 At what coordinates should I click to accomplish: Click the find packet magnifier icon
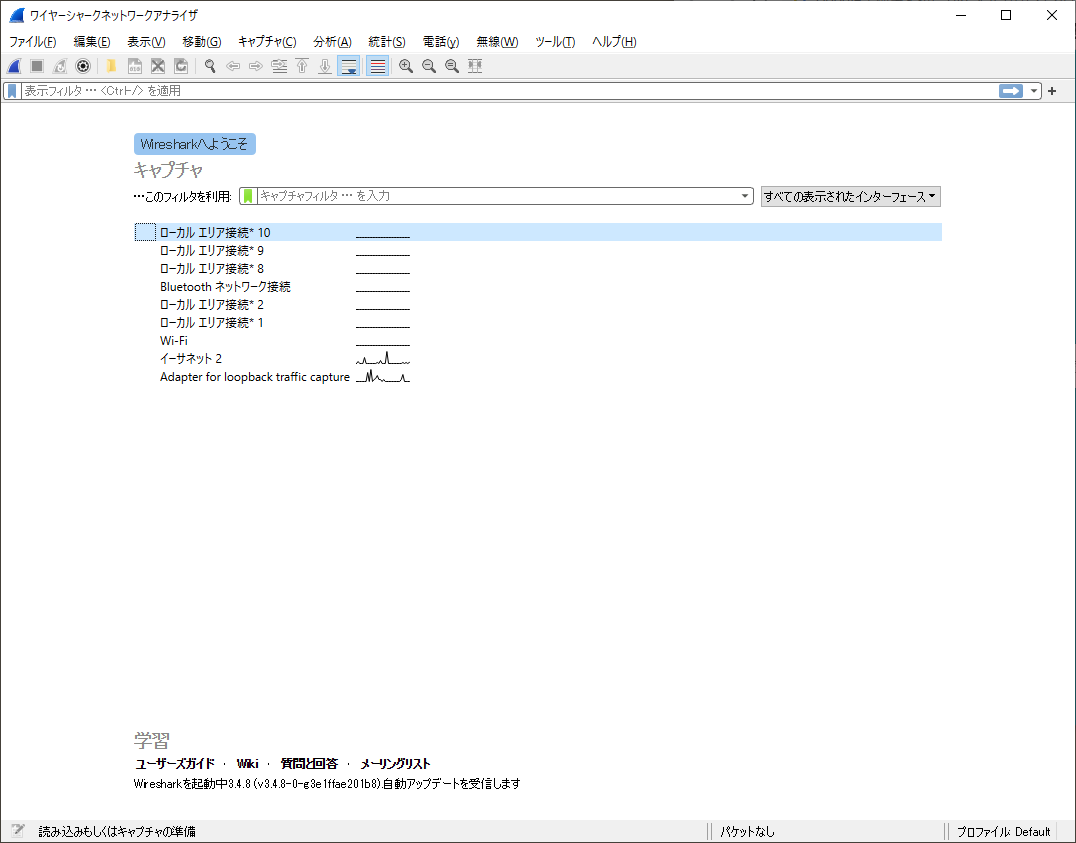(210, 66)
